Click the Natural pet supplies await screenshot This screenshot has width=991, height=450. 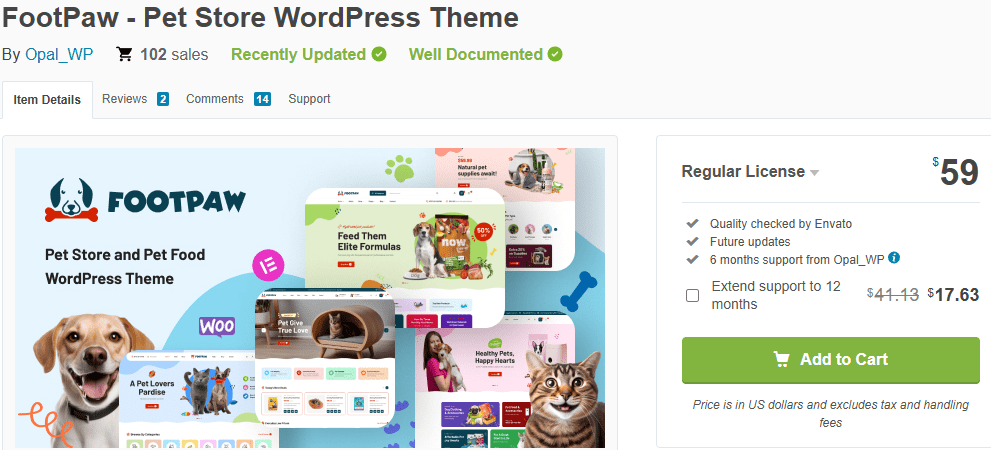coord(504,209)
